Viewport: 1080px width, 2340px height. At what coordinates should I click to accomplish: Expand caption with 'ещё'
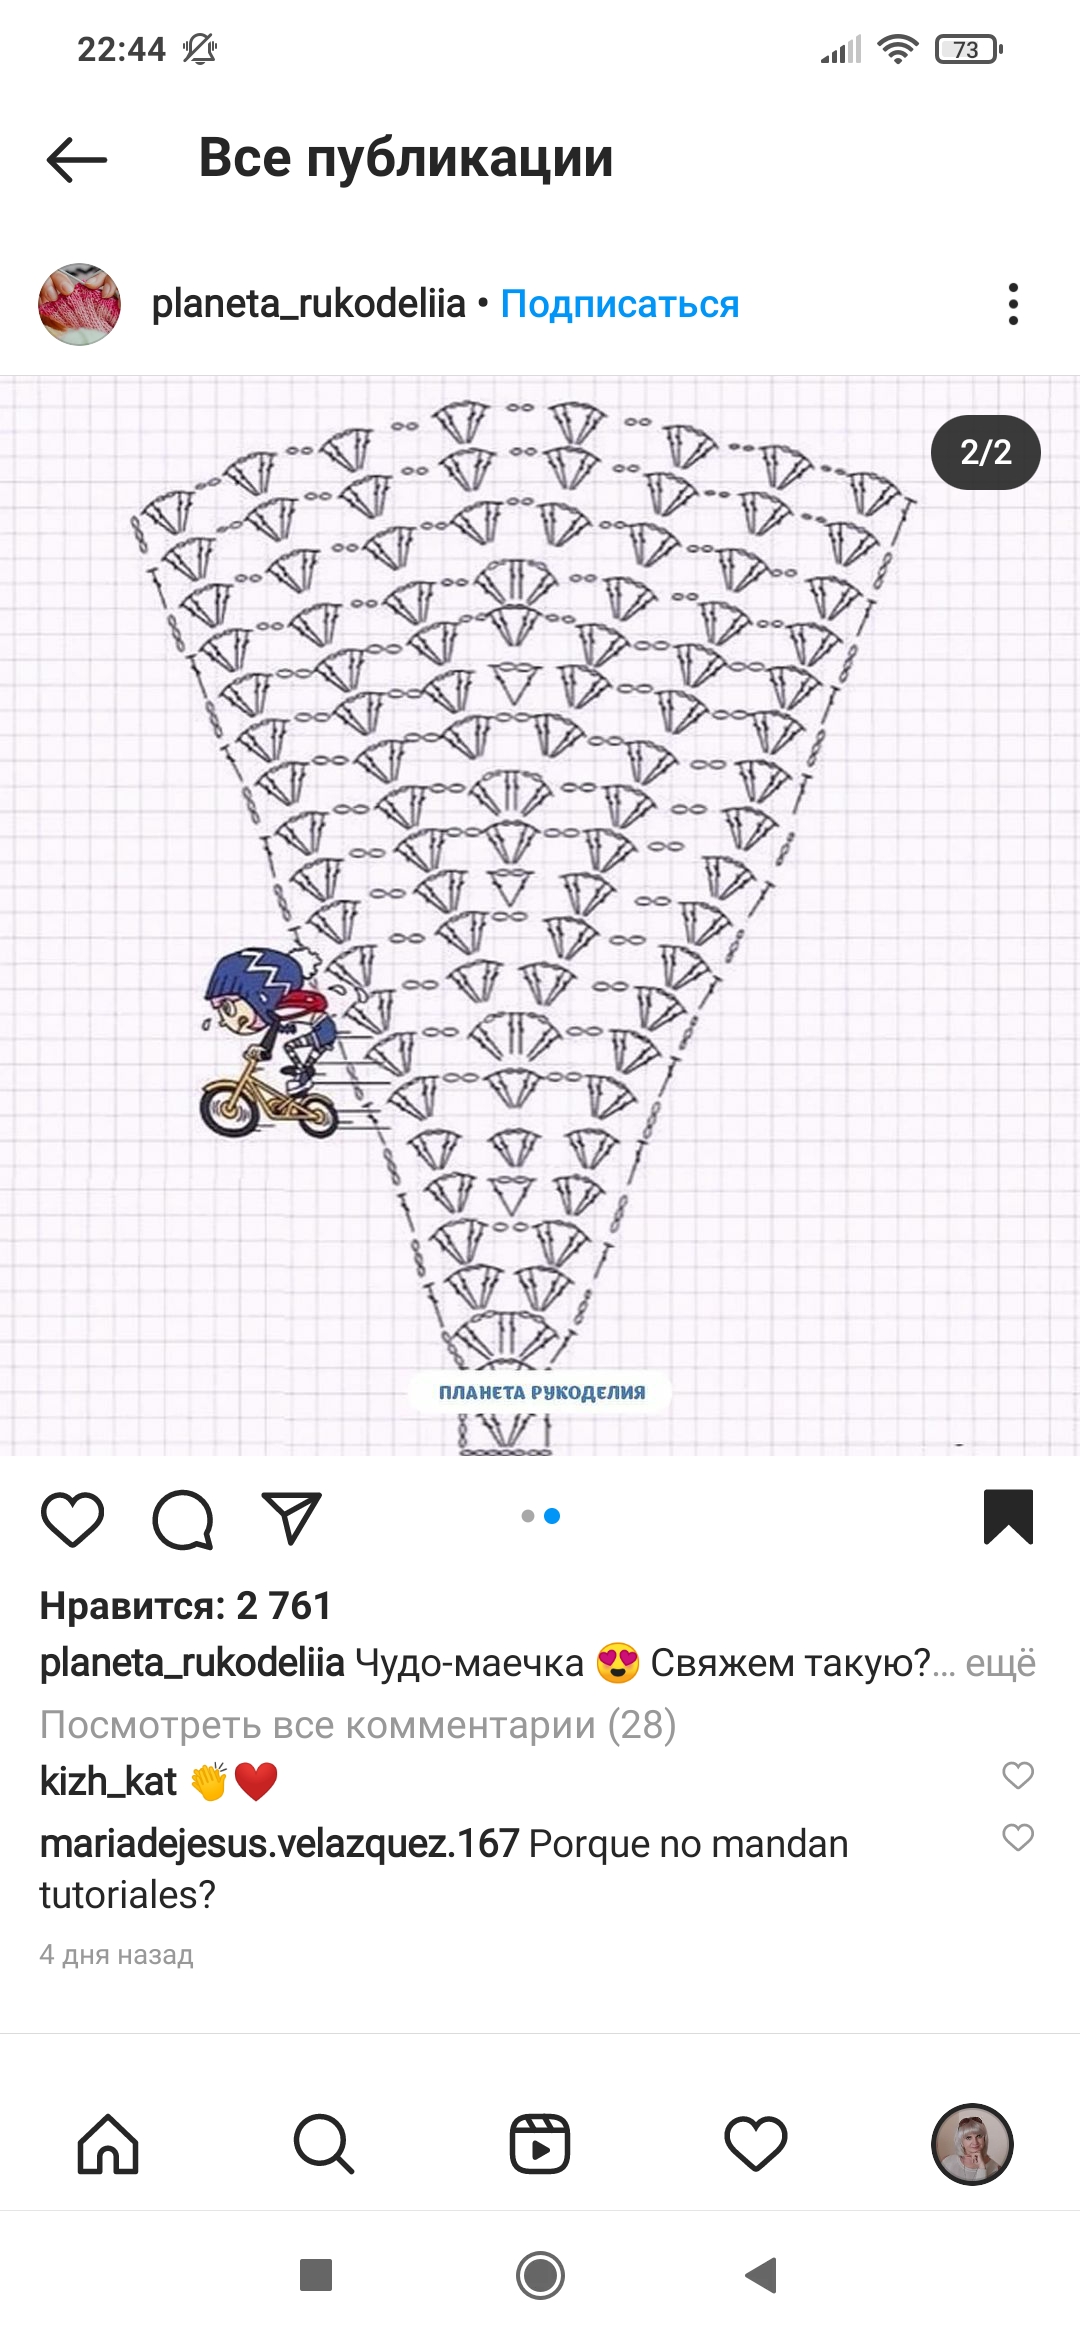[1000, 1663]
